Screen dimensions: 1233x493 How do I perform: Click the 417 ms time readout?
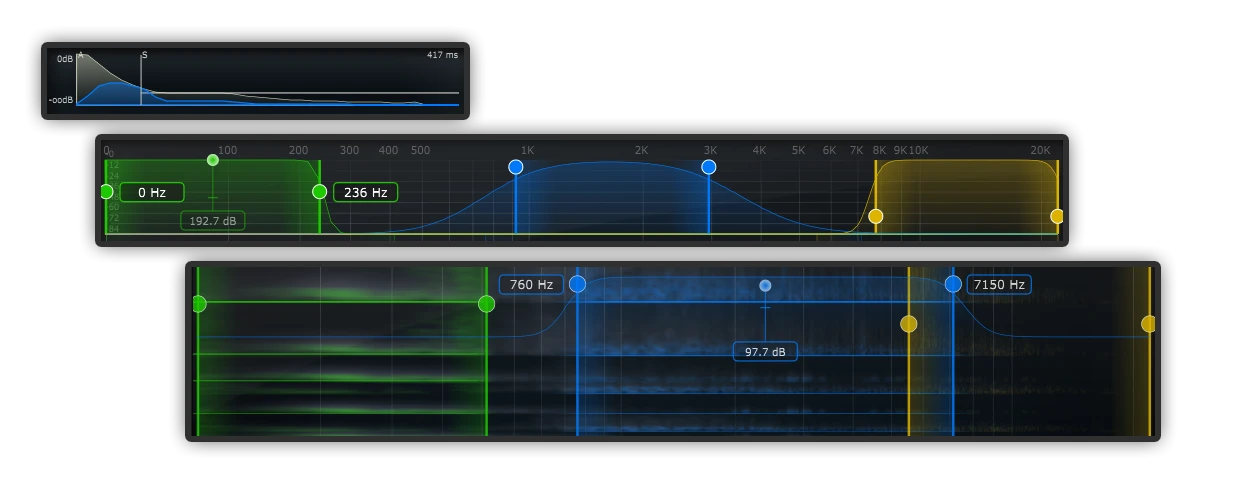coord(442,55)
